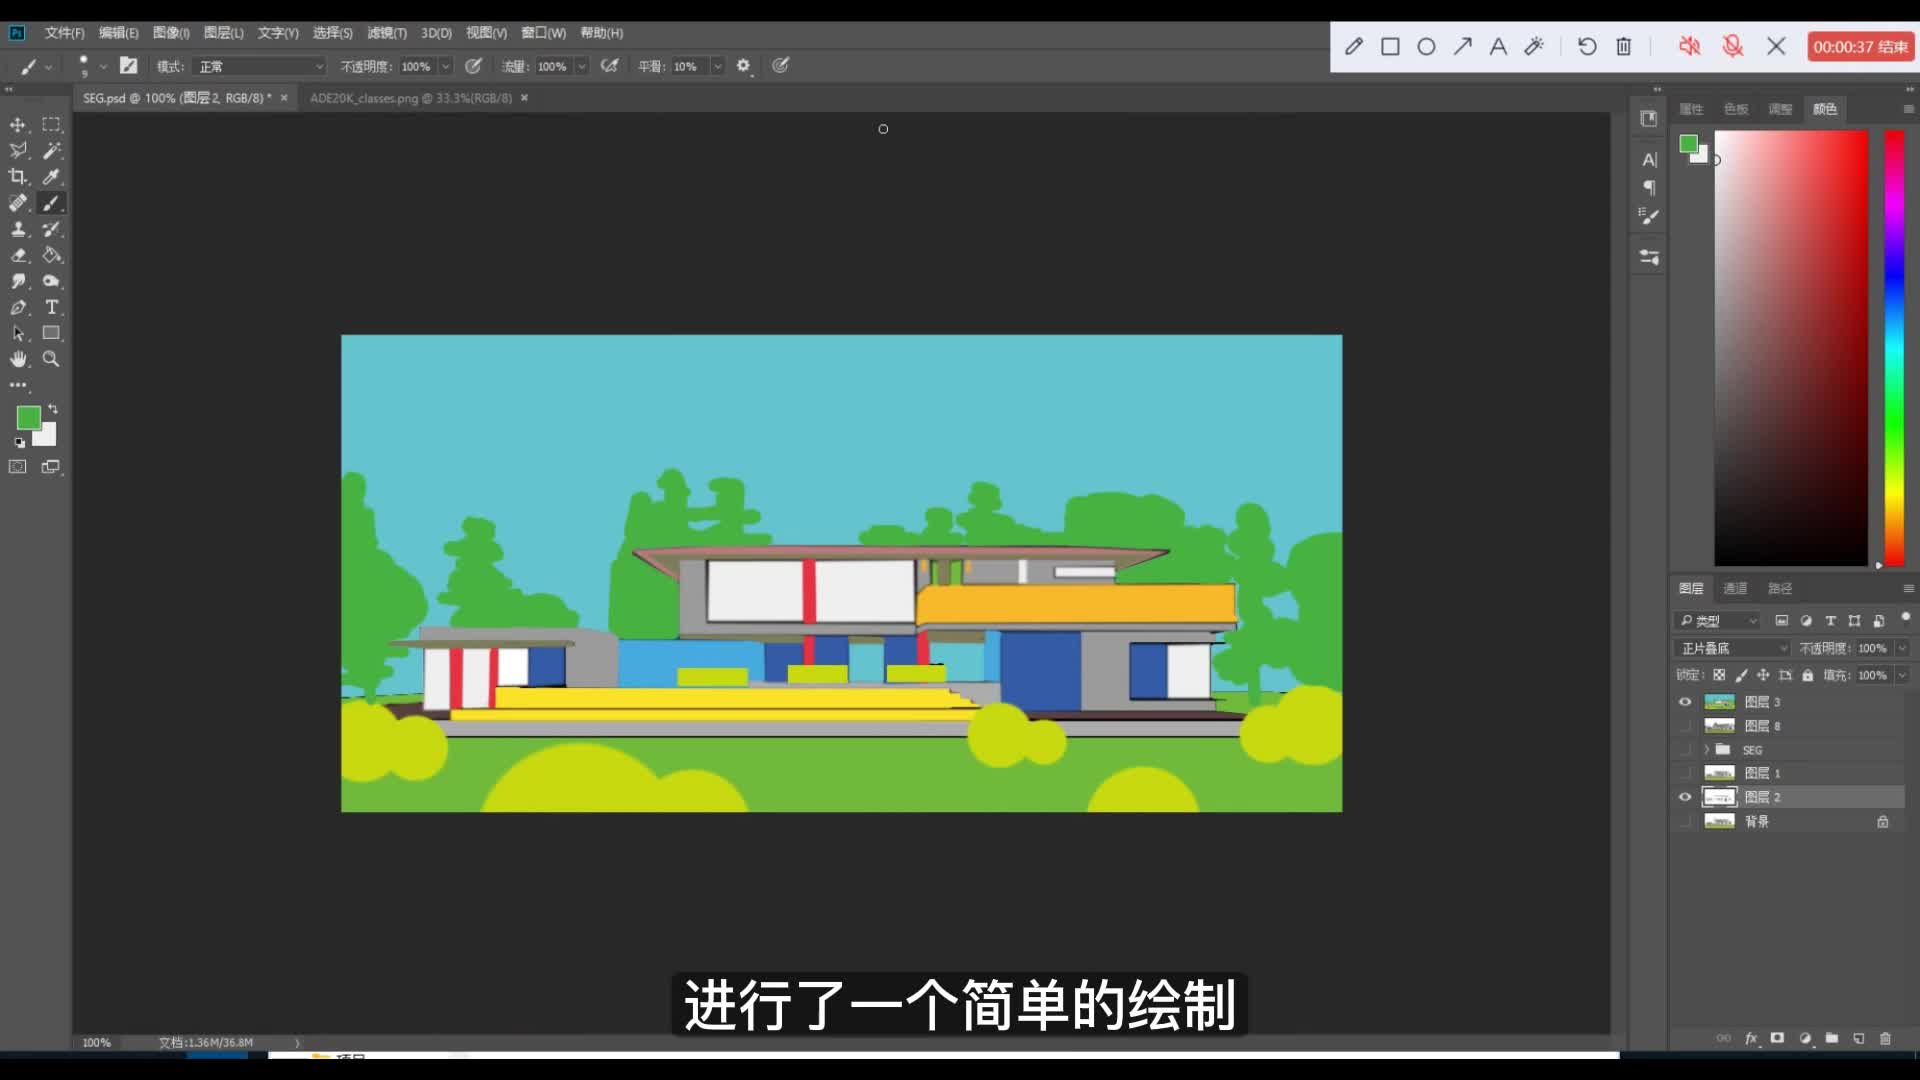Select the Crop tool
Screen dimensions: 1920x1080
click(x=18, y=177)
